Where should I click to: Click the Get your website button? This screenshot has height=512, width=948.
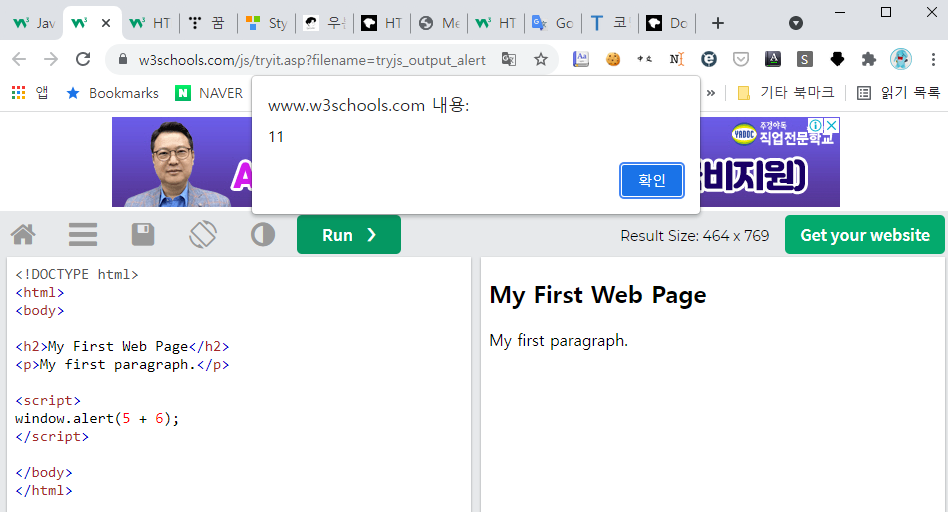(x=865, y=235)
